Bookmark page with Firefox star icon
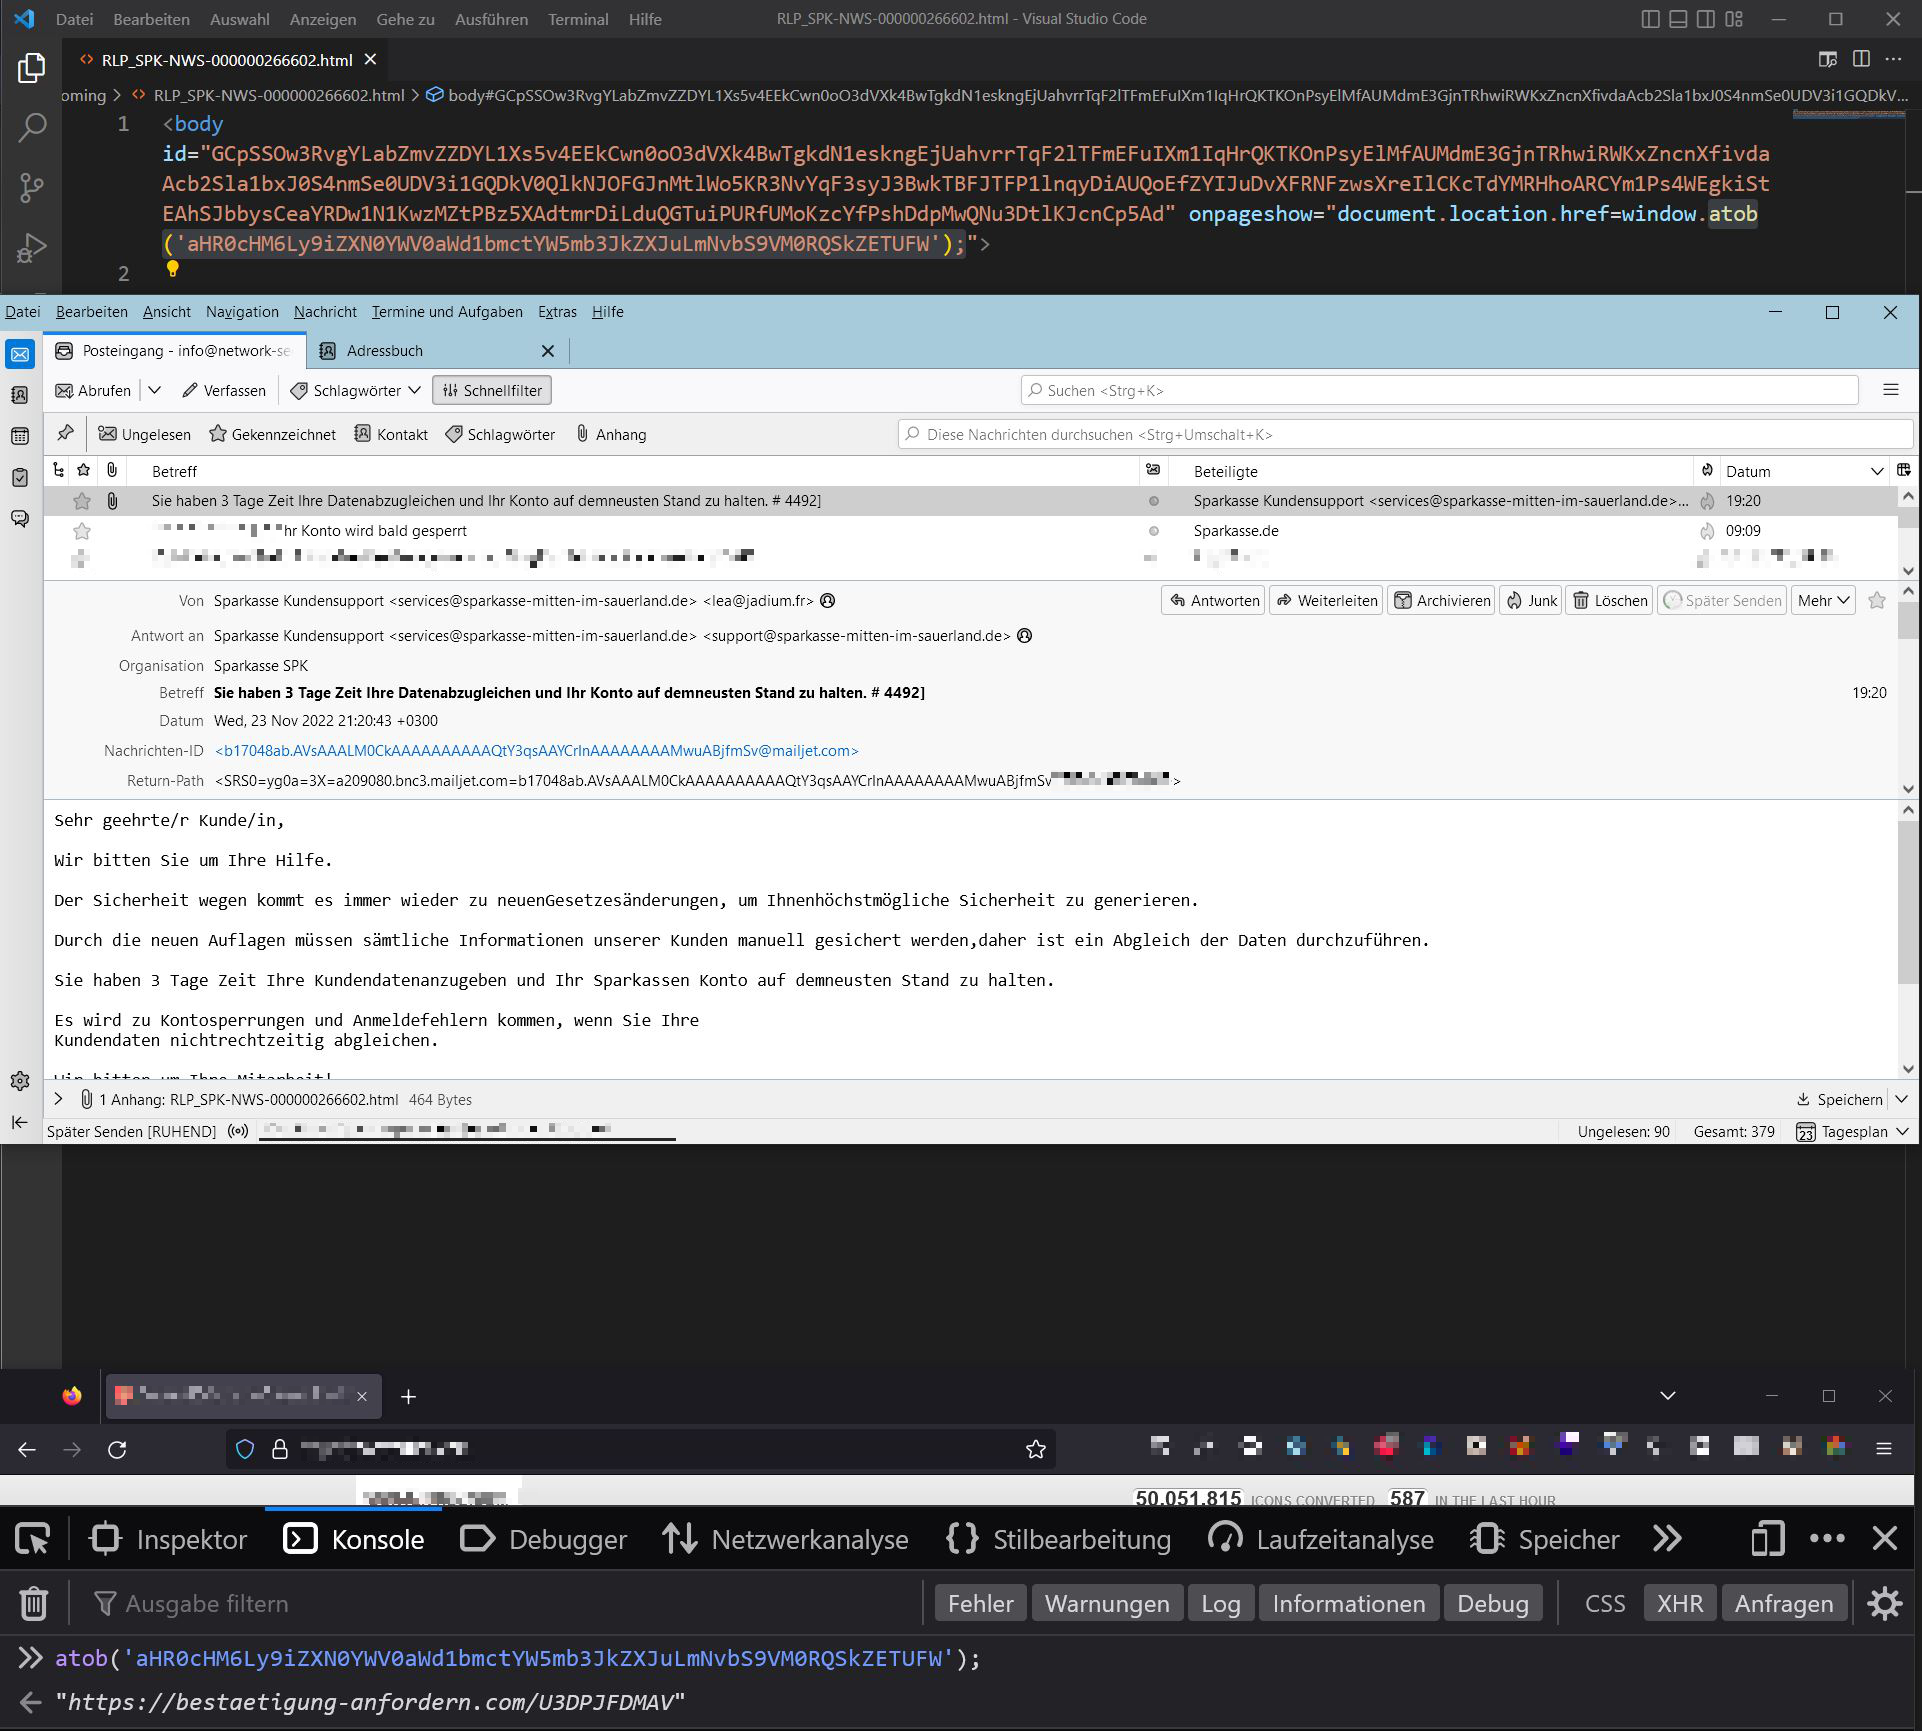This screenshot has height=1731, width=1922. click(x=1036, y=1449)
